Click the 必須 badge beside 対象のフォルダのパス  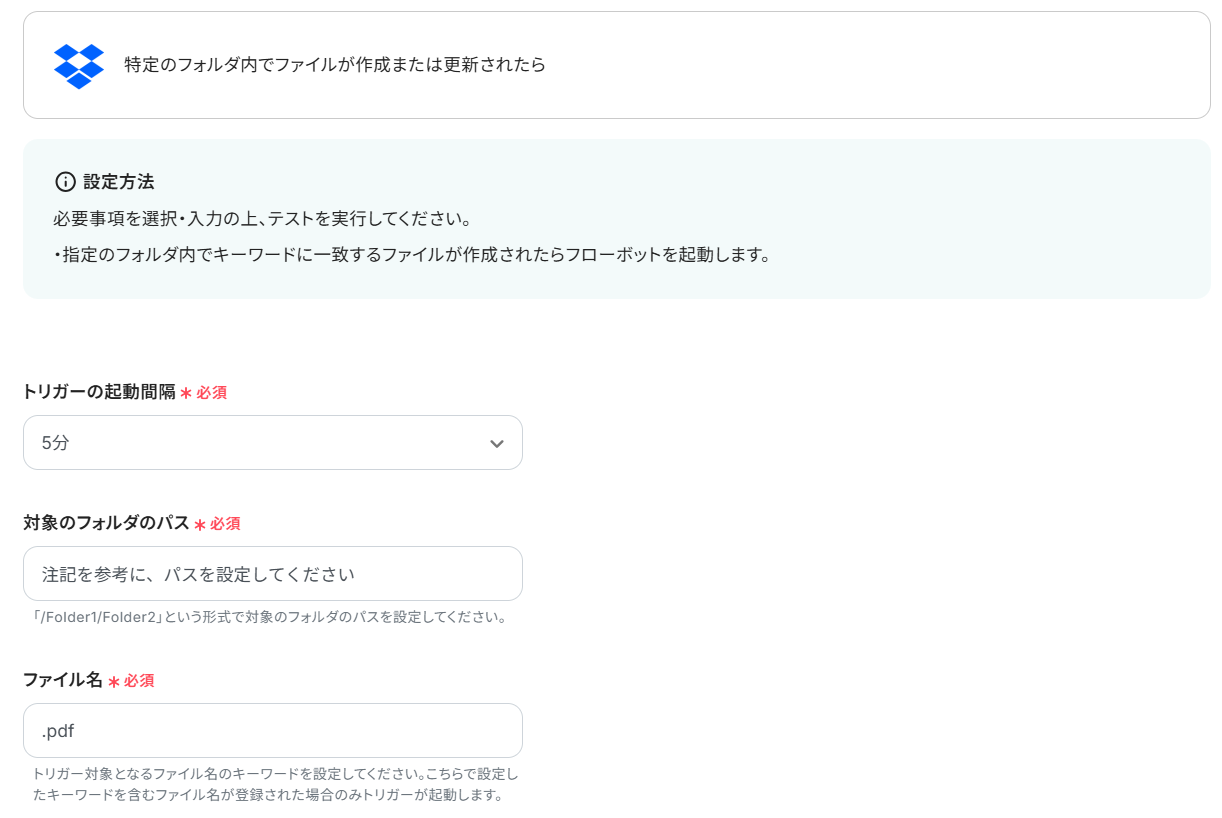click(226, 522)
